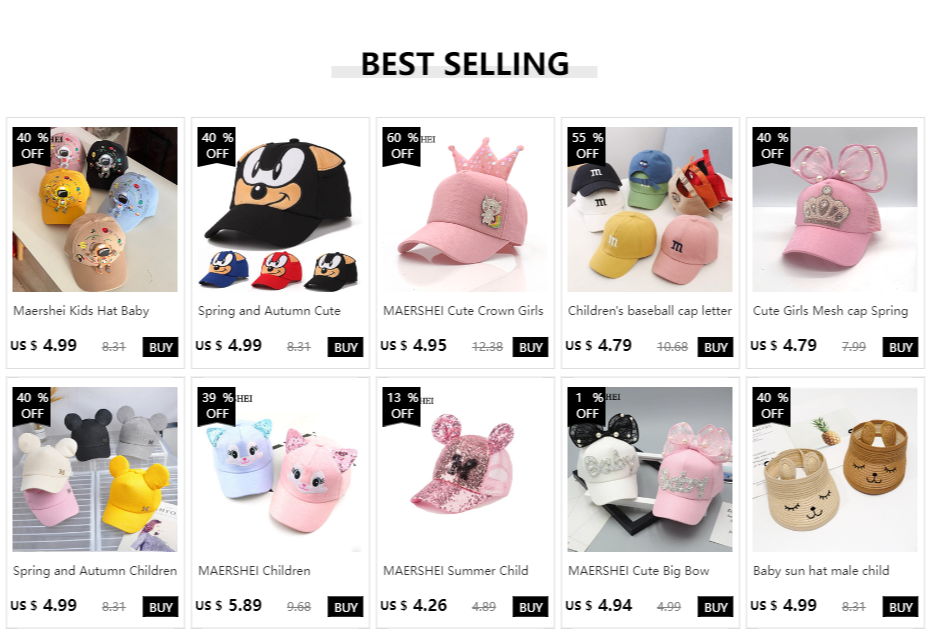Click 'MAERSHEI Cute Big Bow' product title
Screen dimensions: 932x639
pyautogui.click(x=639, y=571)
